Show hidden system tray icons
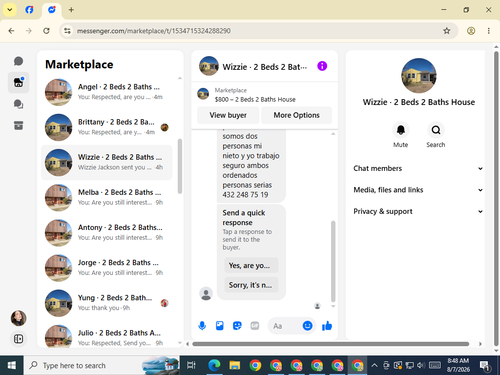 tap(374, 365)
